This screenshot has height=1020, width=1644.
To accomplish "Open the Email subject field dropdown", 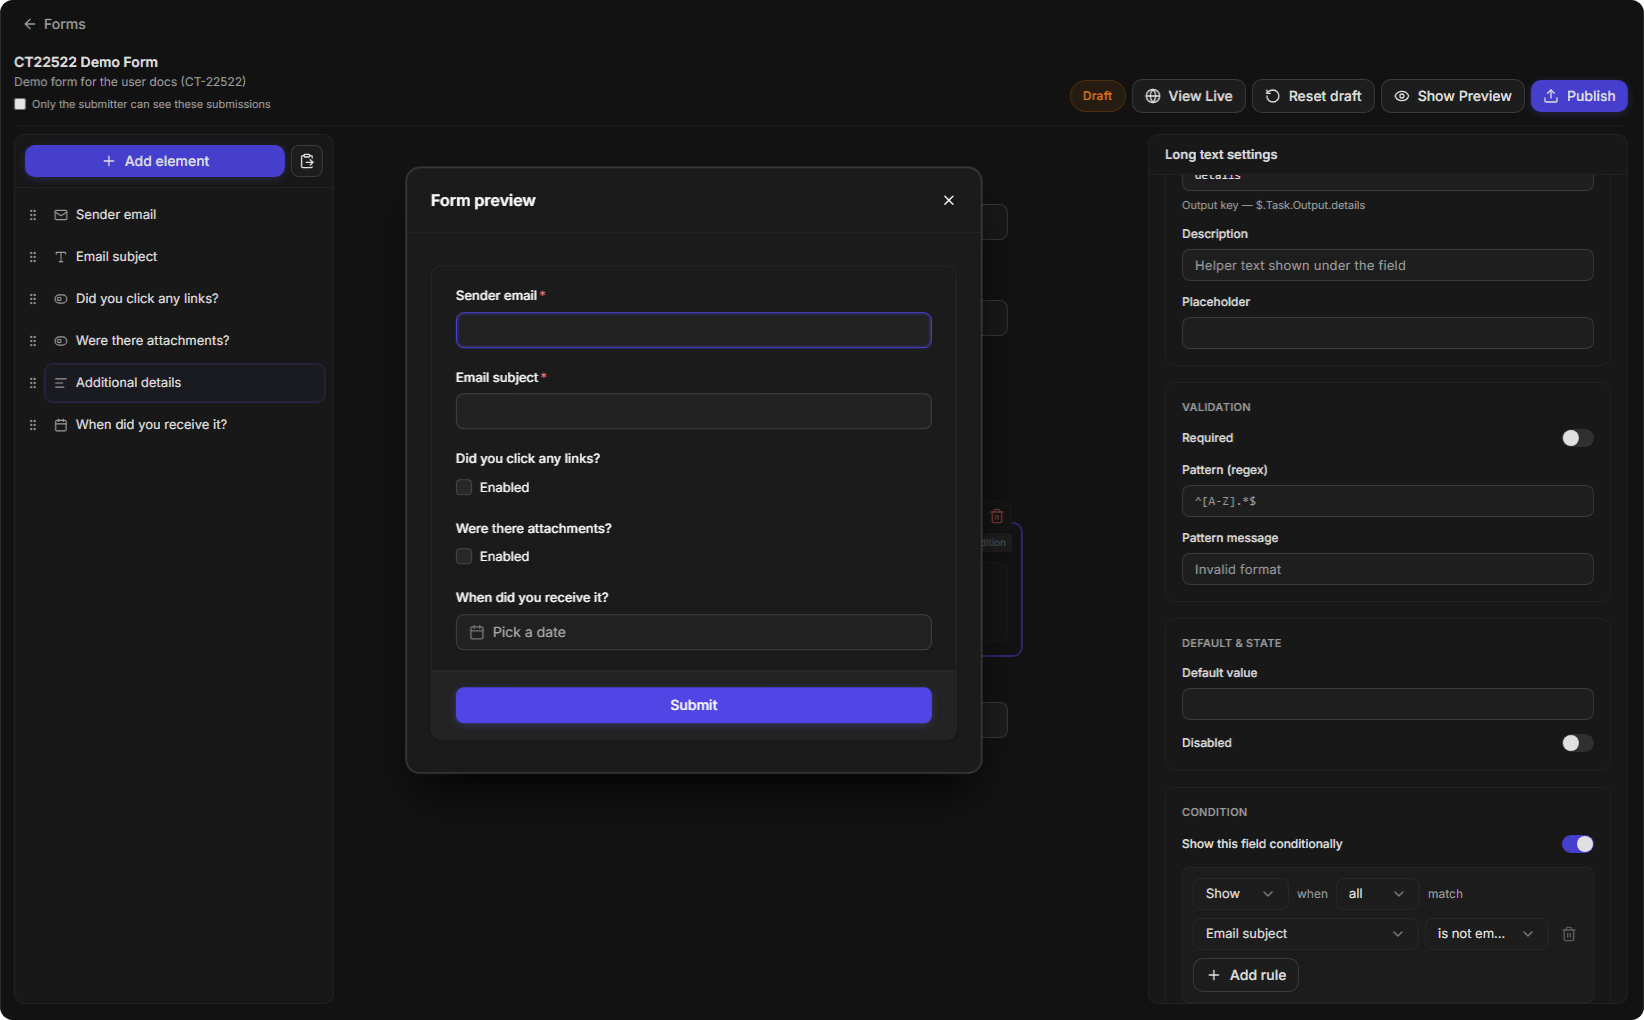I will tap(1305, 934).
